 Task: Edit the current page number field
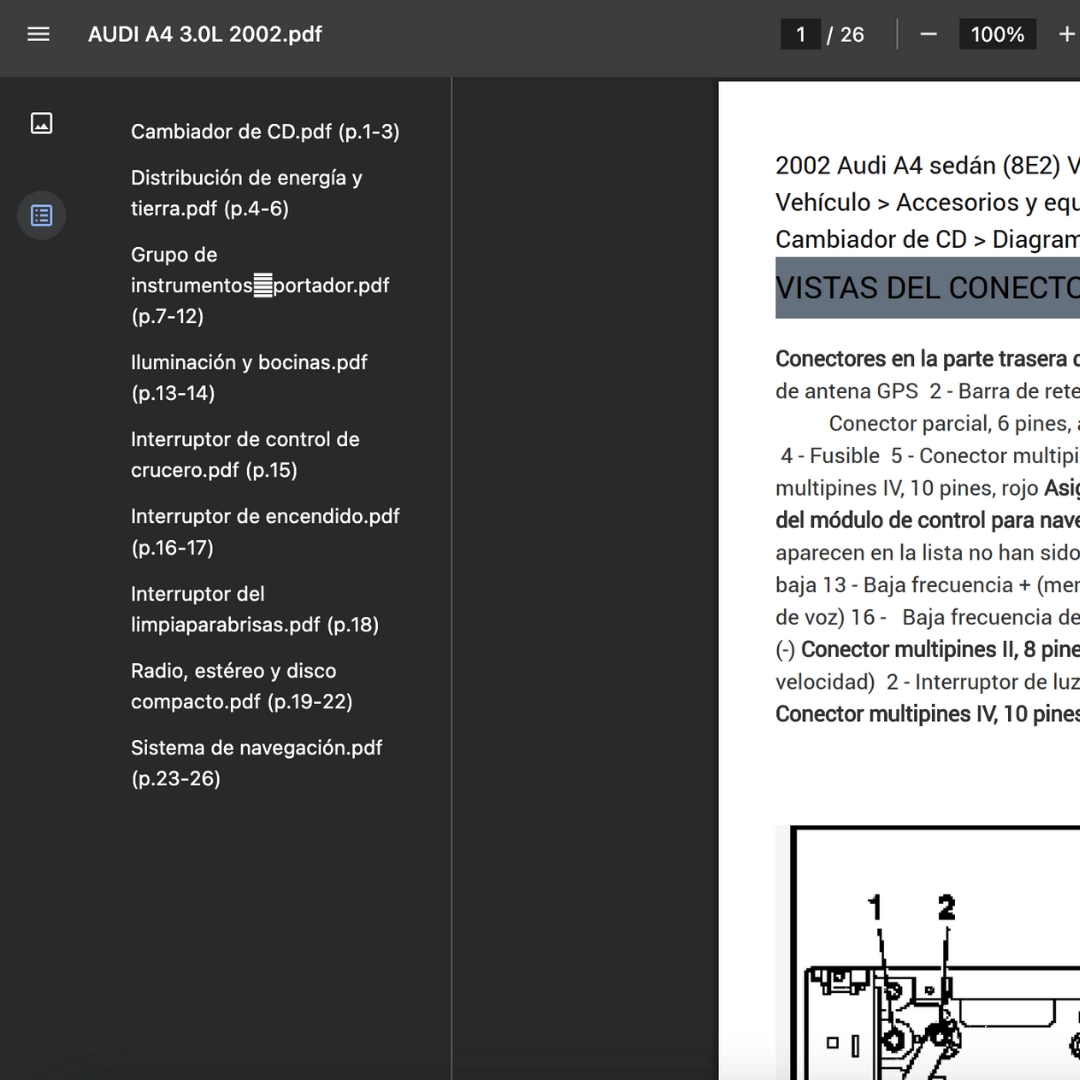(x=800, y=34)
